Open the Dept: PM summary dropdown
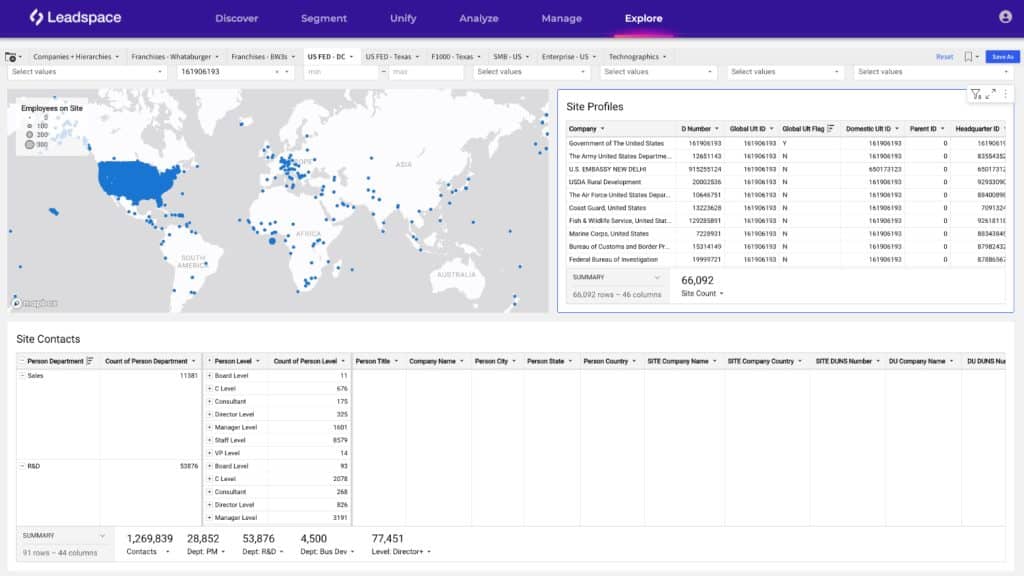Viewport: 1024px width, 576px height. point(223,552)
